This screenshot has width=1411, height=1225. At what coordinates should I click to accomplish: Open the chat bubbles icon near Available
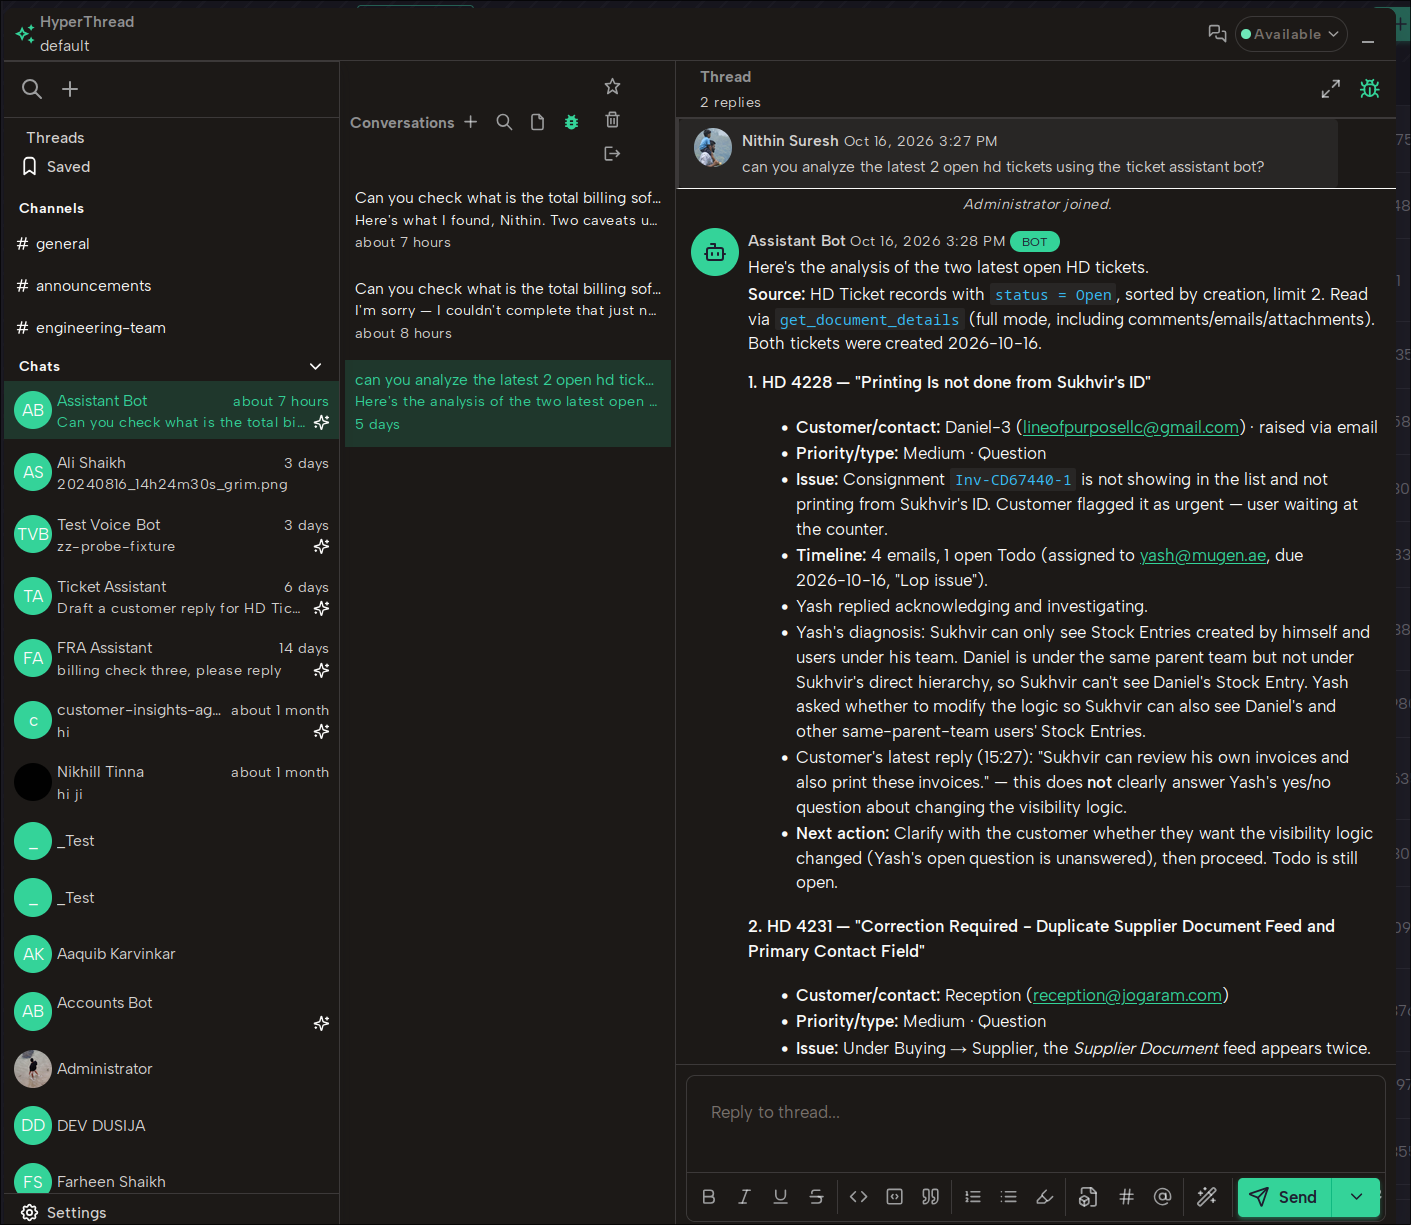click(x=1217, y=34)
